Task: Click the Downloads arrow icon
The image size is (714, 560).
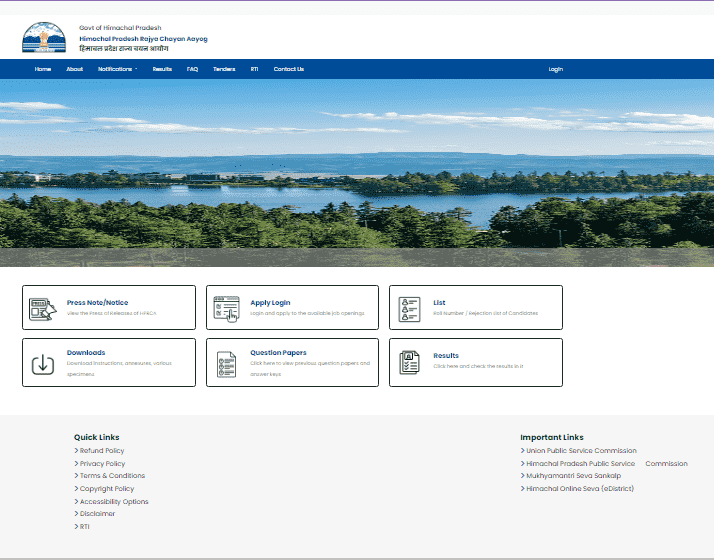Action: [42, 363]
